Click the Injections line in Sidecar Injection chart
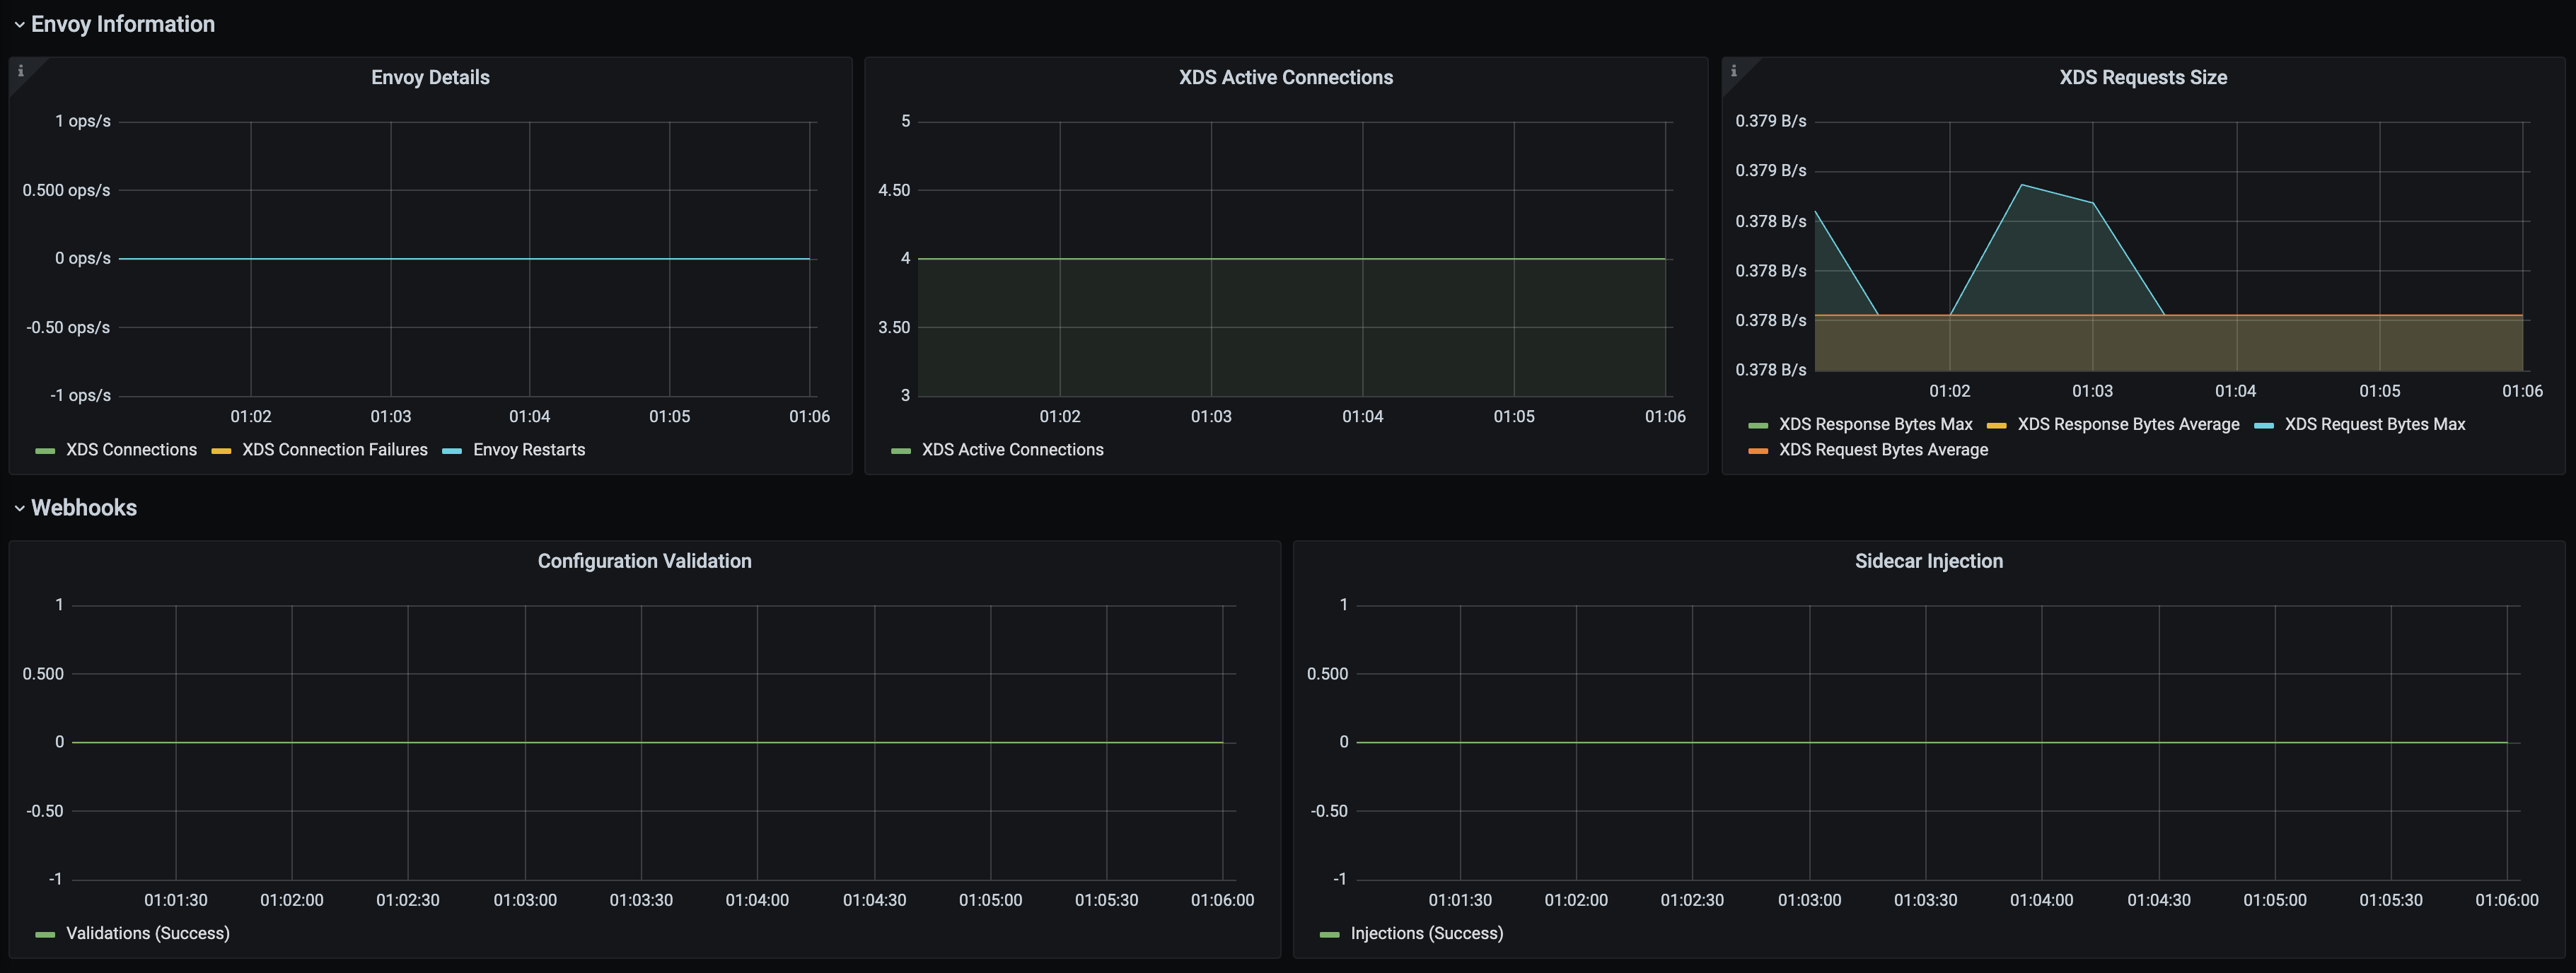Screen dimensions: 2576x973 pyautogui.click(x=1931, y=742)
